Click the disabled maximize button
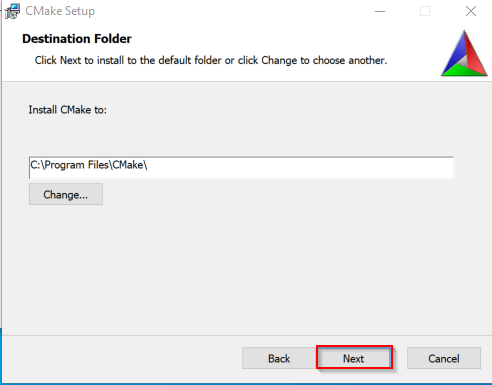Image resolution: width=492 pixels, height=385 pixels. pos(425,11)
